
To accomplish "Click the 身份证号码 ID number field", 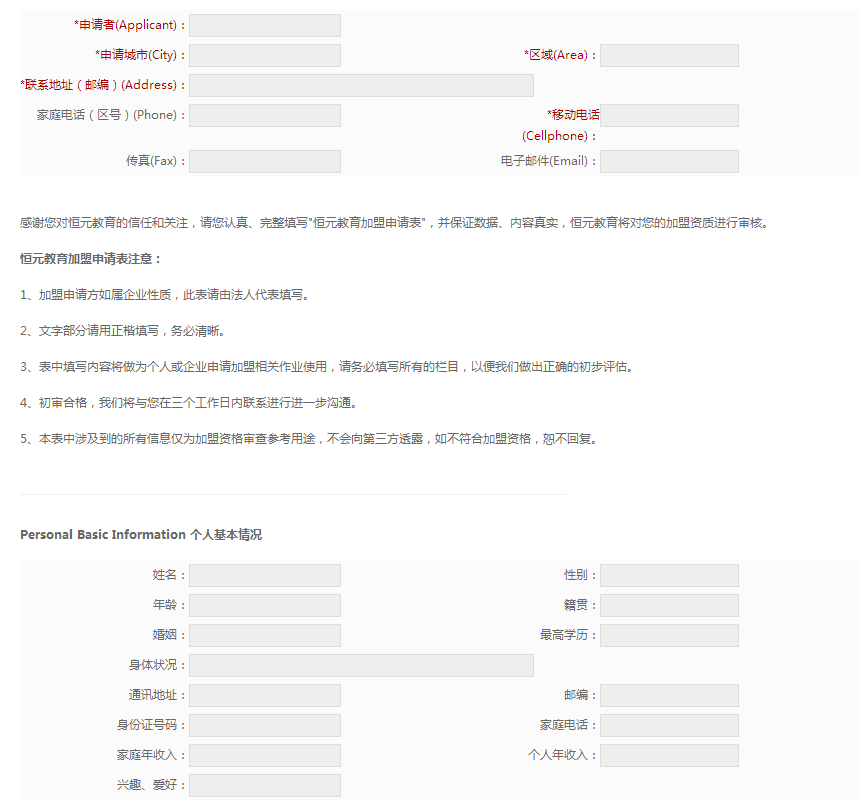I will coord(264,725).
